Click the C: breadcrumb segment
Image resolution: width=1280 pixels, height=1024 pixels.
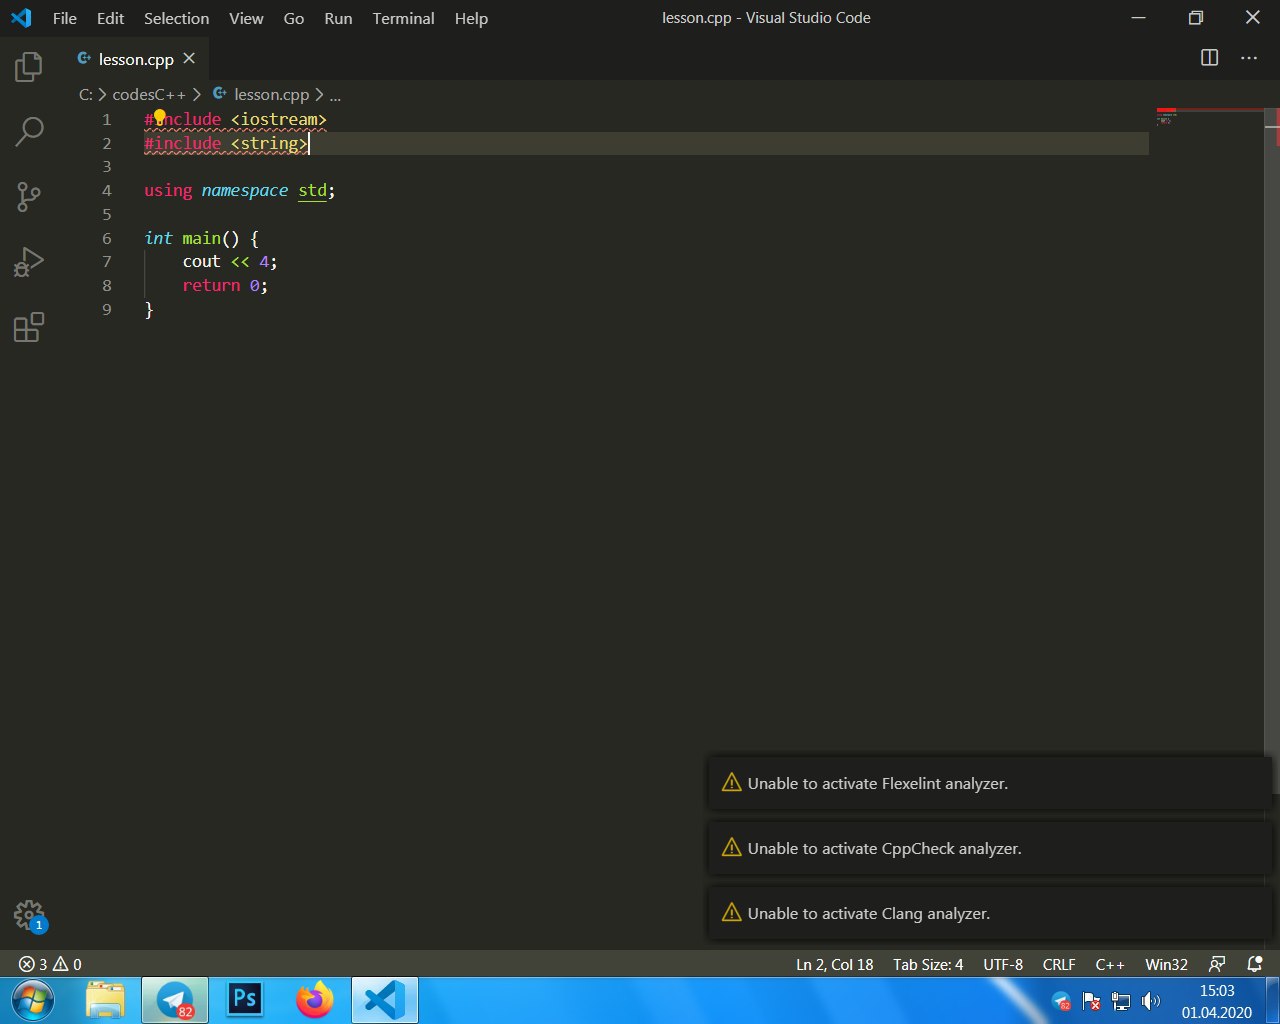coord(86,94)
